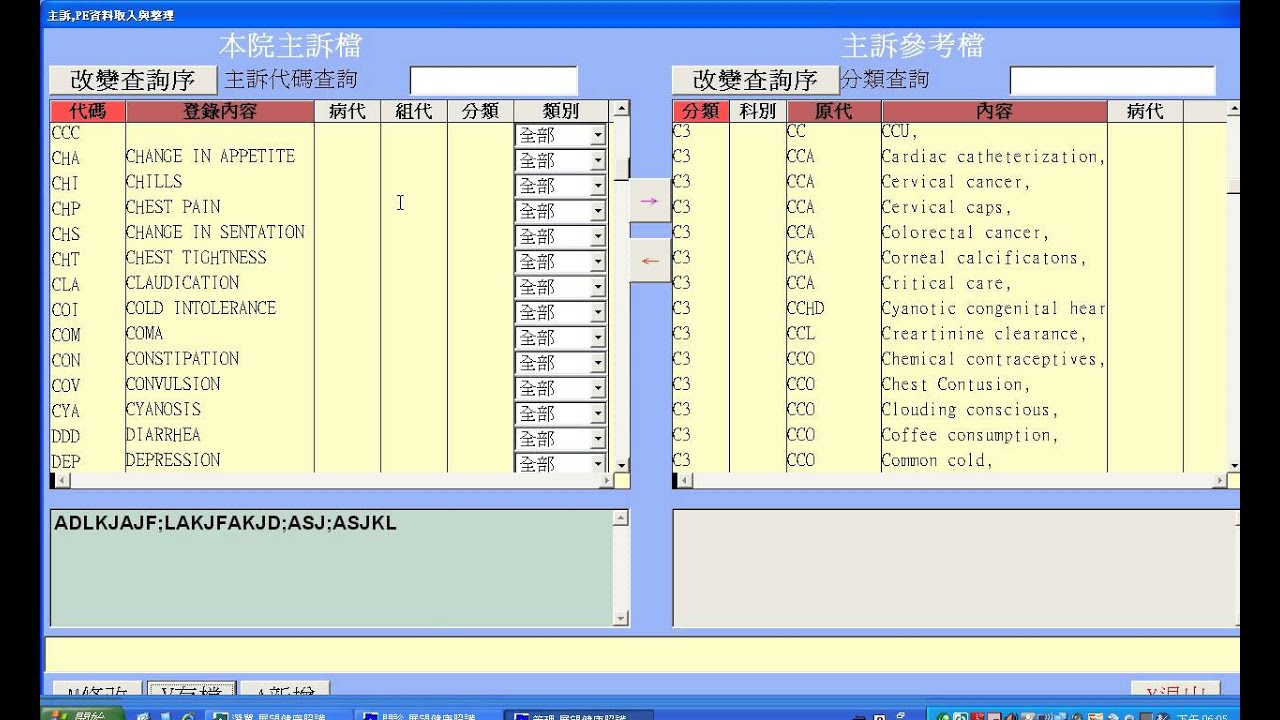The height and width of the screenshot is (720, 1280).
Task: Open 類別 dropdown for COLD INTOLERANCE
Action: 598,312
